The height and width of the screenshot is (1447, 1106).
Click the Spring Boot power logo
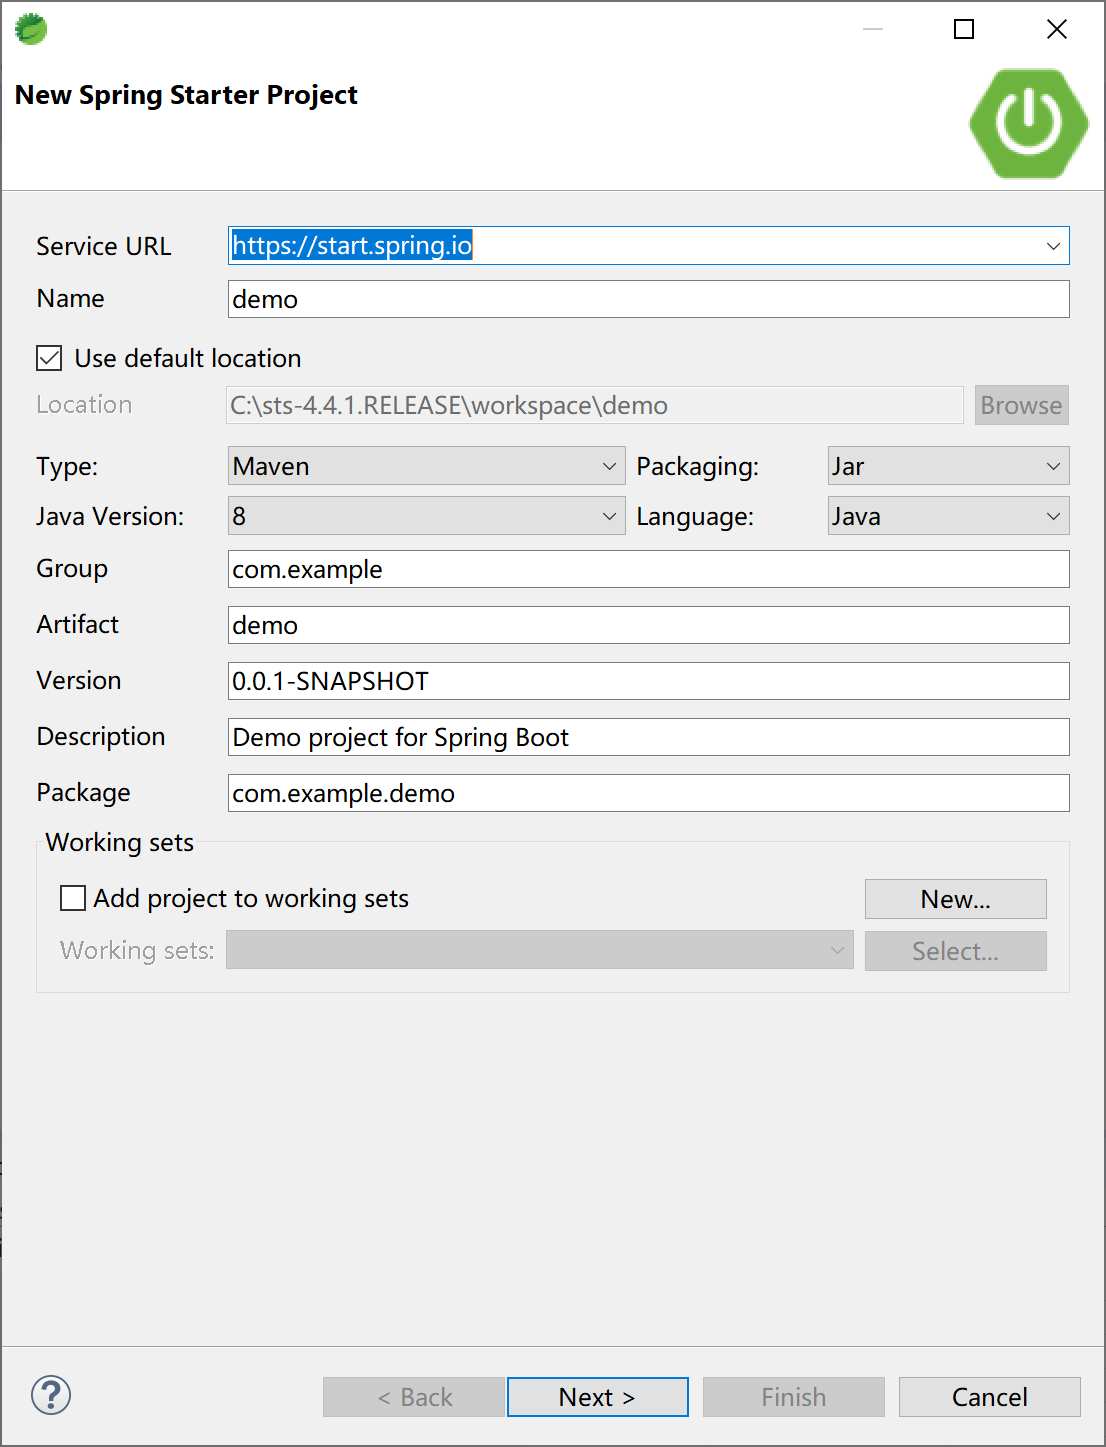(x=1028, y=123)
